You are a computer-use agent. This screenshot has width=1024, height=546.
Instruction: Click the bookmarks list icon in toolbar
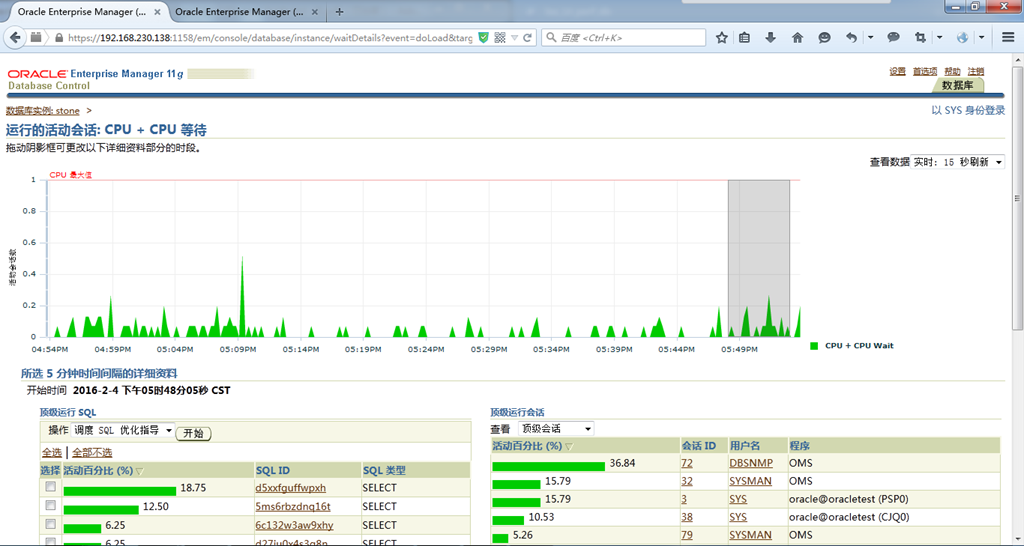click(x=745, y=38)
